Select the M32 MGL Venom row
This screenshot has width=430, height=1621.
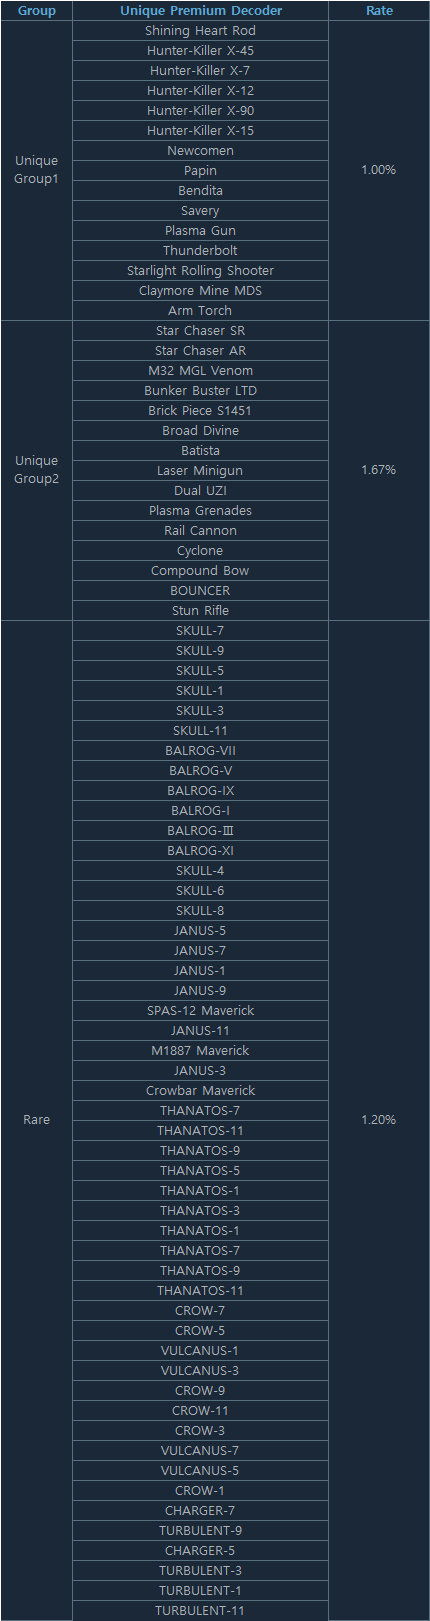click(x=200, y=371)
